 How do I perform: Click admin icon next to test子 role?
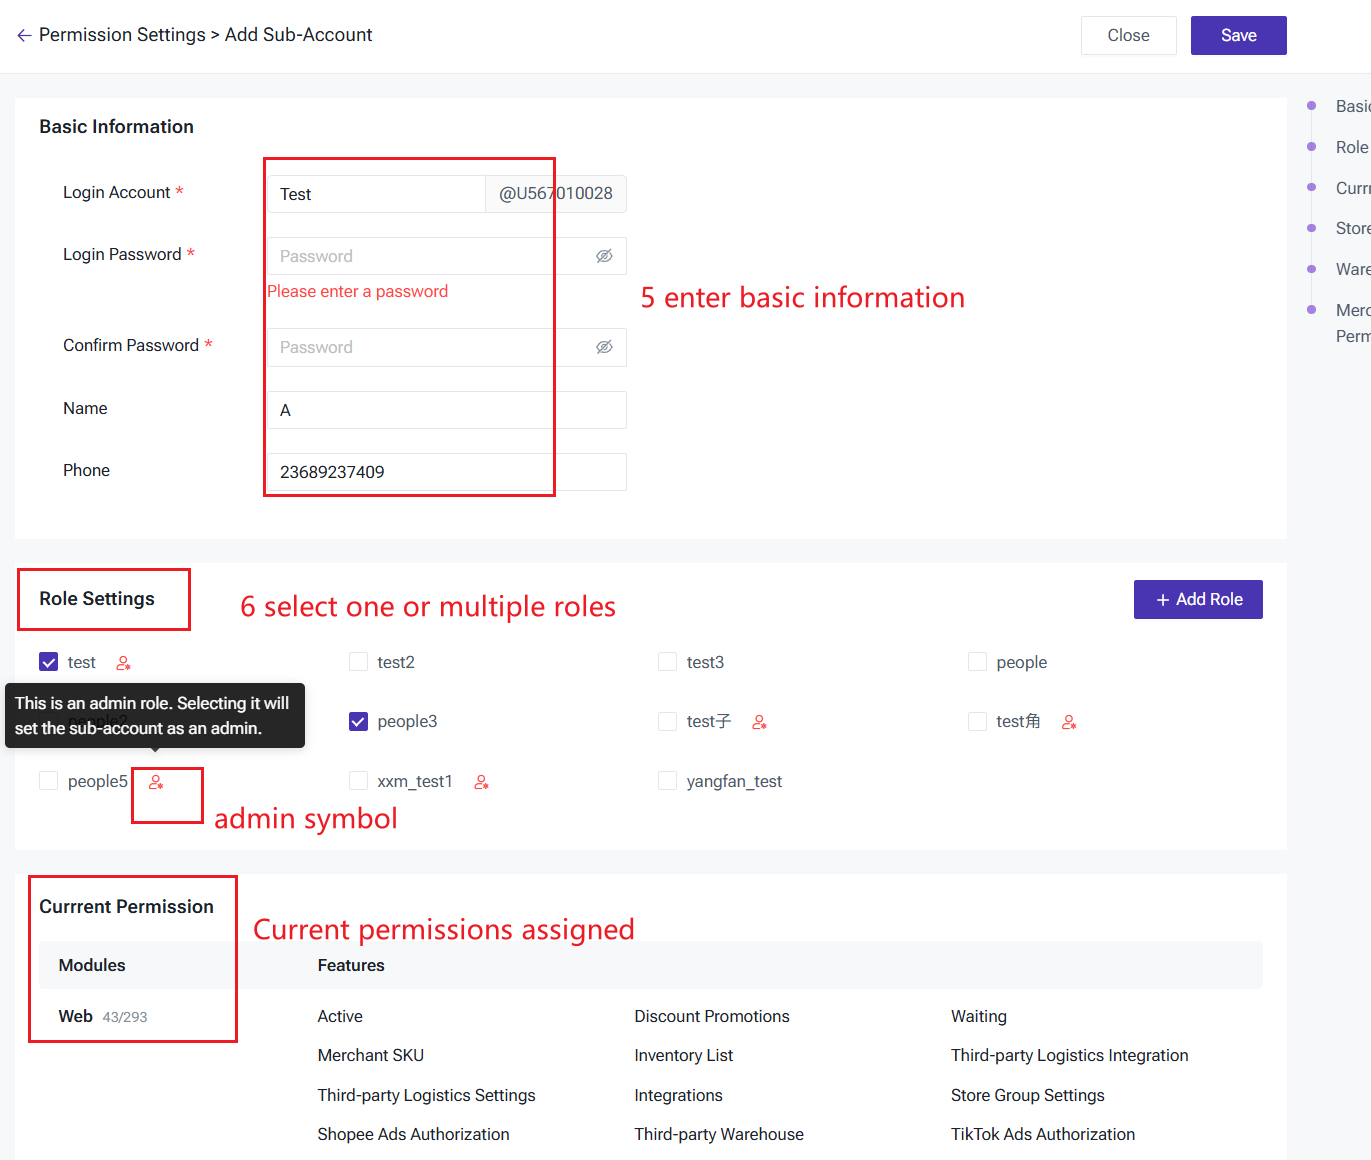(x=760, y=722)
